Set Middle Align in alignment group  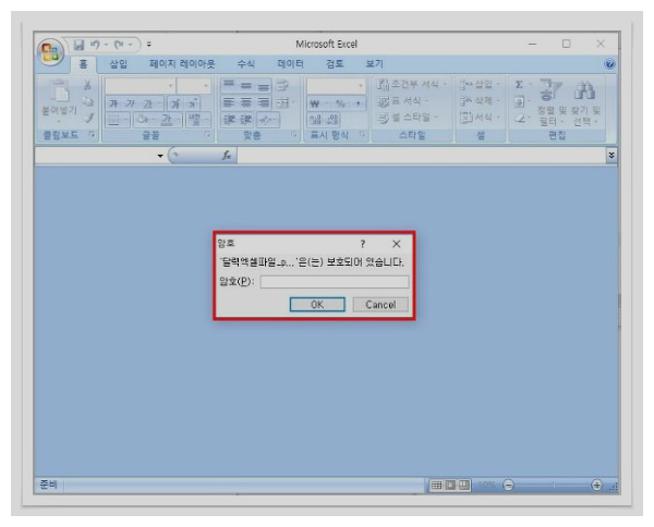[x=246, y=85]
